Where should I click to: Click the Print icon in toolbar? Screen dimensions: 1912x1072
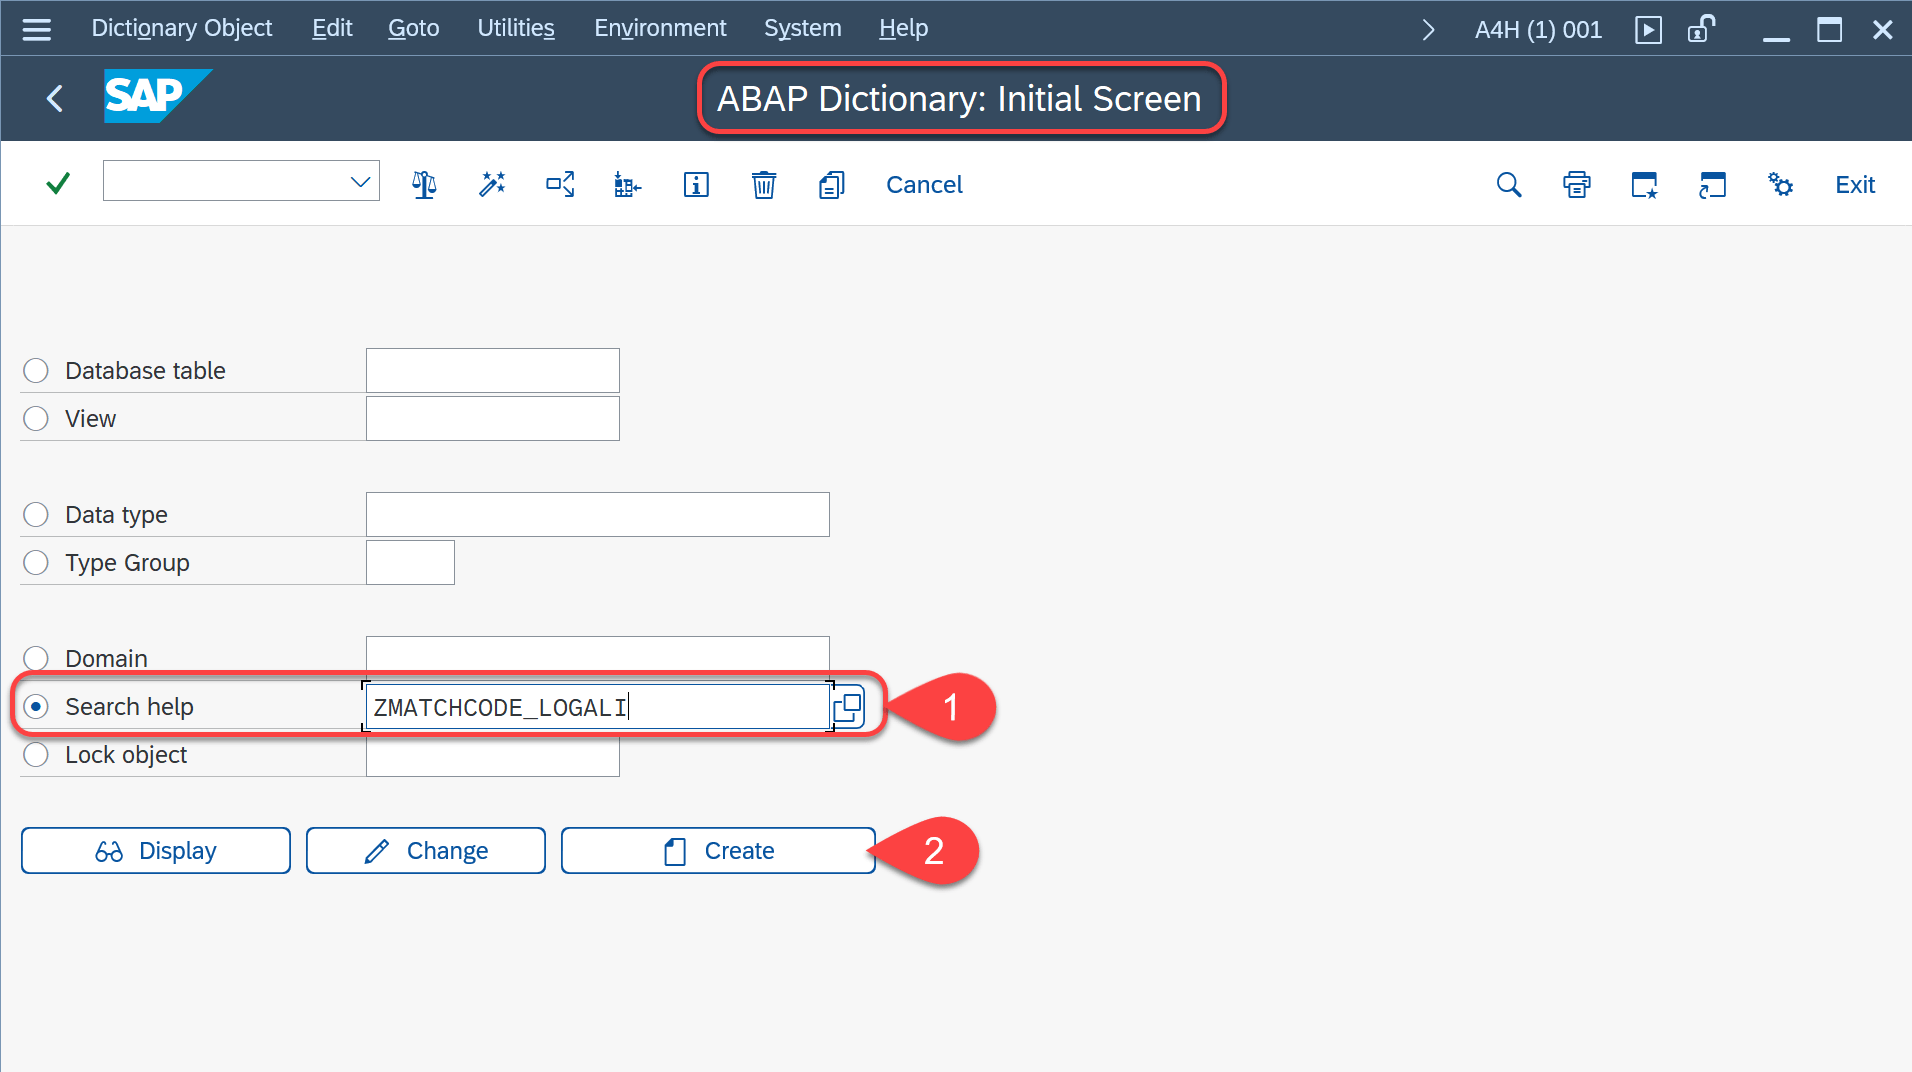point(1577,185)
